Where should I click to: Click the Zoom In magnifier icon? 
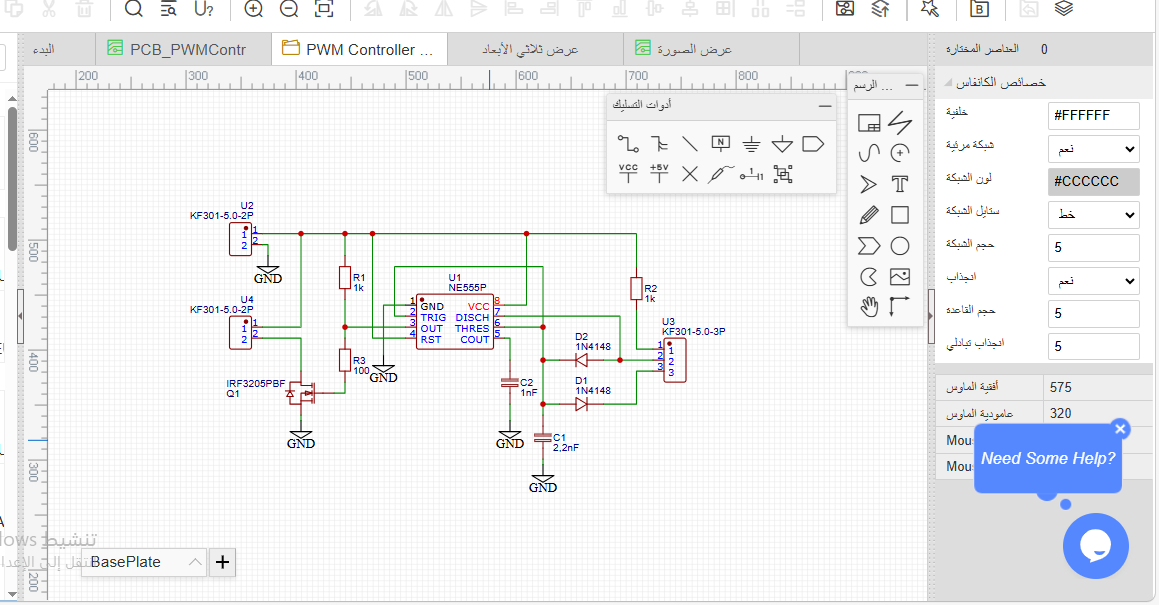[x=254, y=9]
